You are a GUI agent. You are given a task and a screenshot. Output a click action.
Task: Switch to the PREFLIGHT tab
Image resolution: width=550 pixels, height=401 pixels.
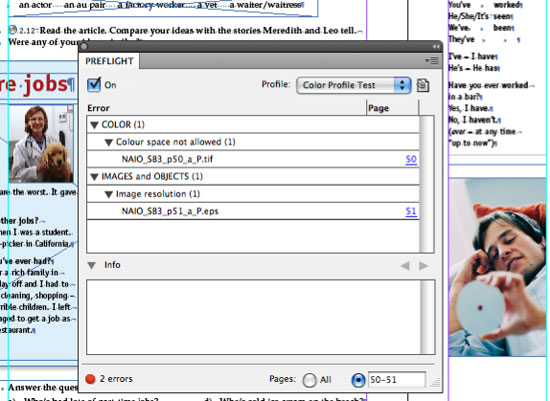click(109, 61)
